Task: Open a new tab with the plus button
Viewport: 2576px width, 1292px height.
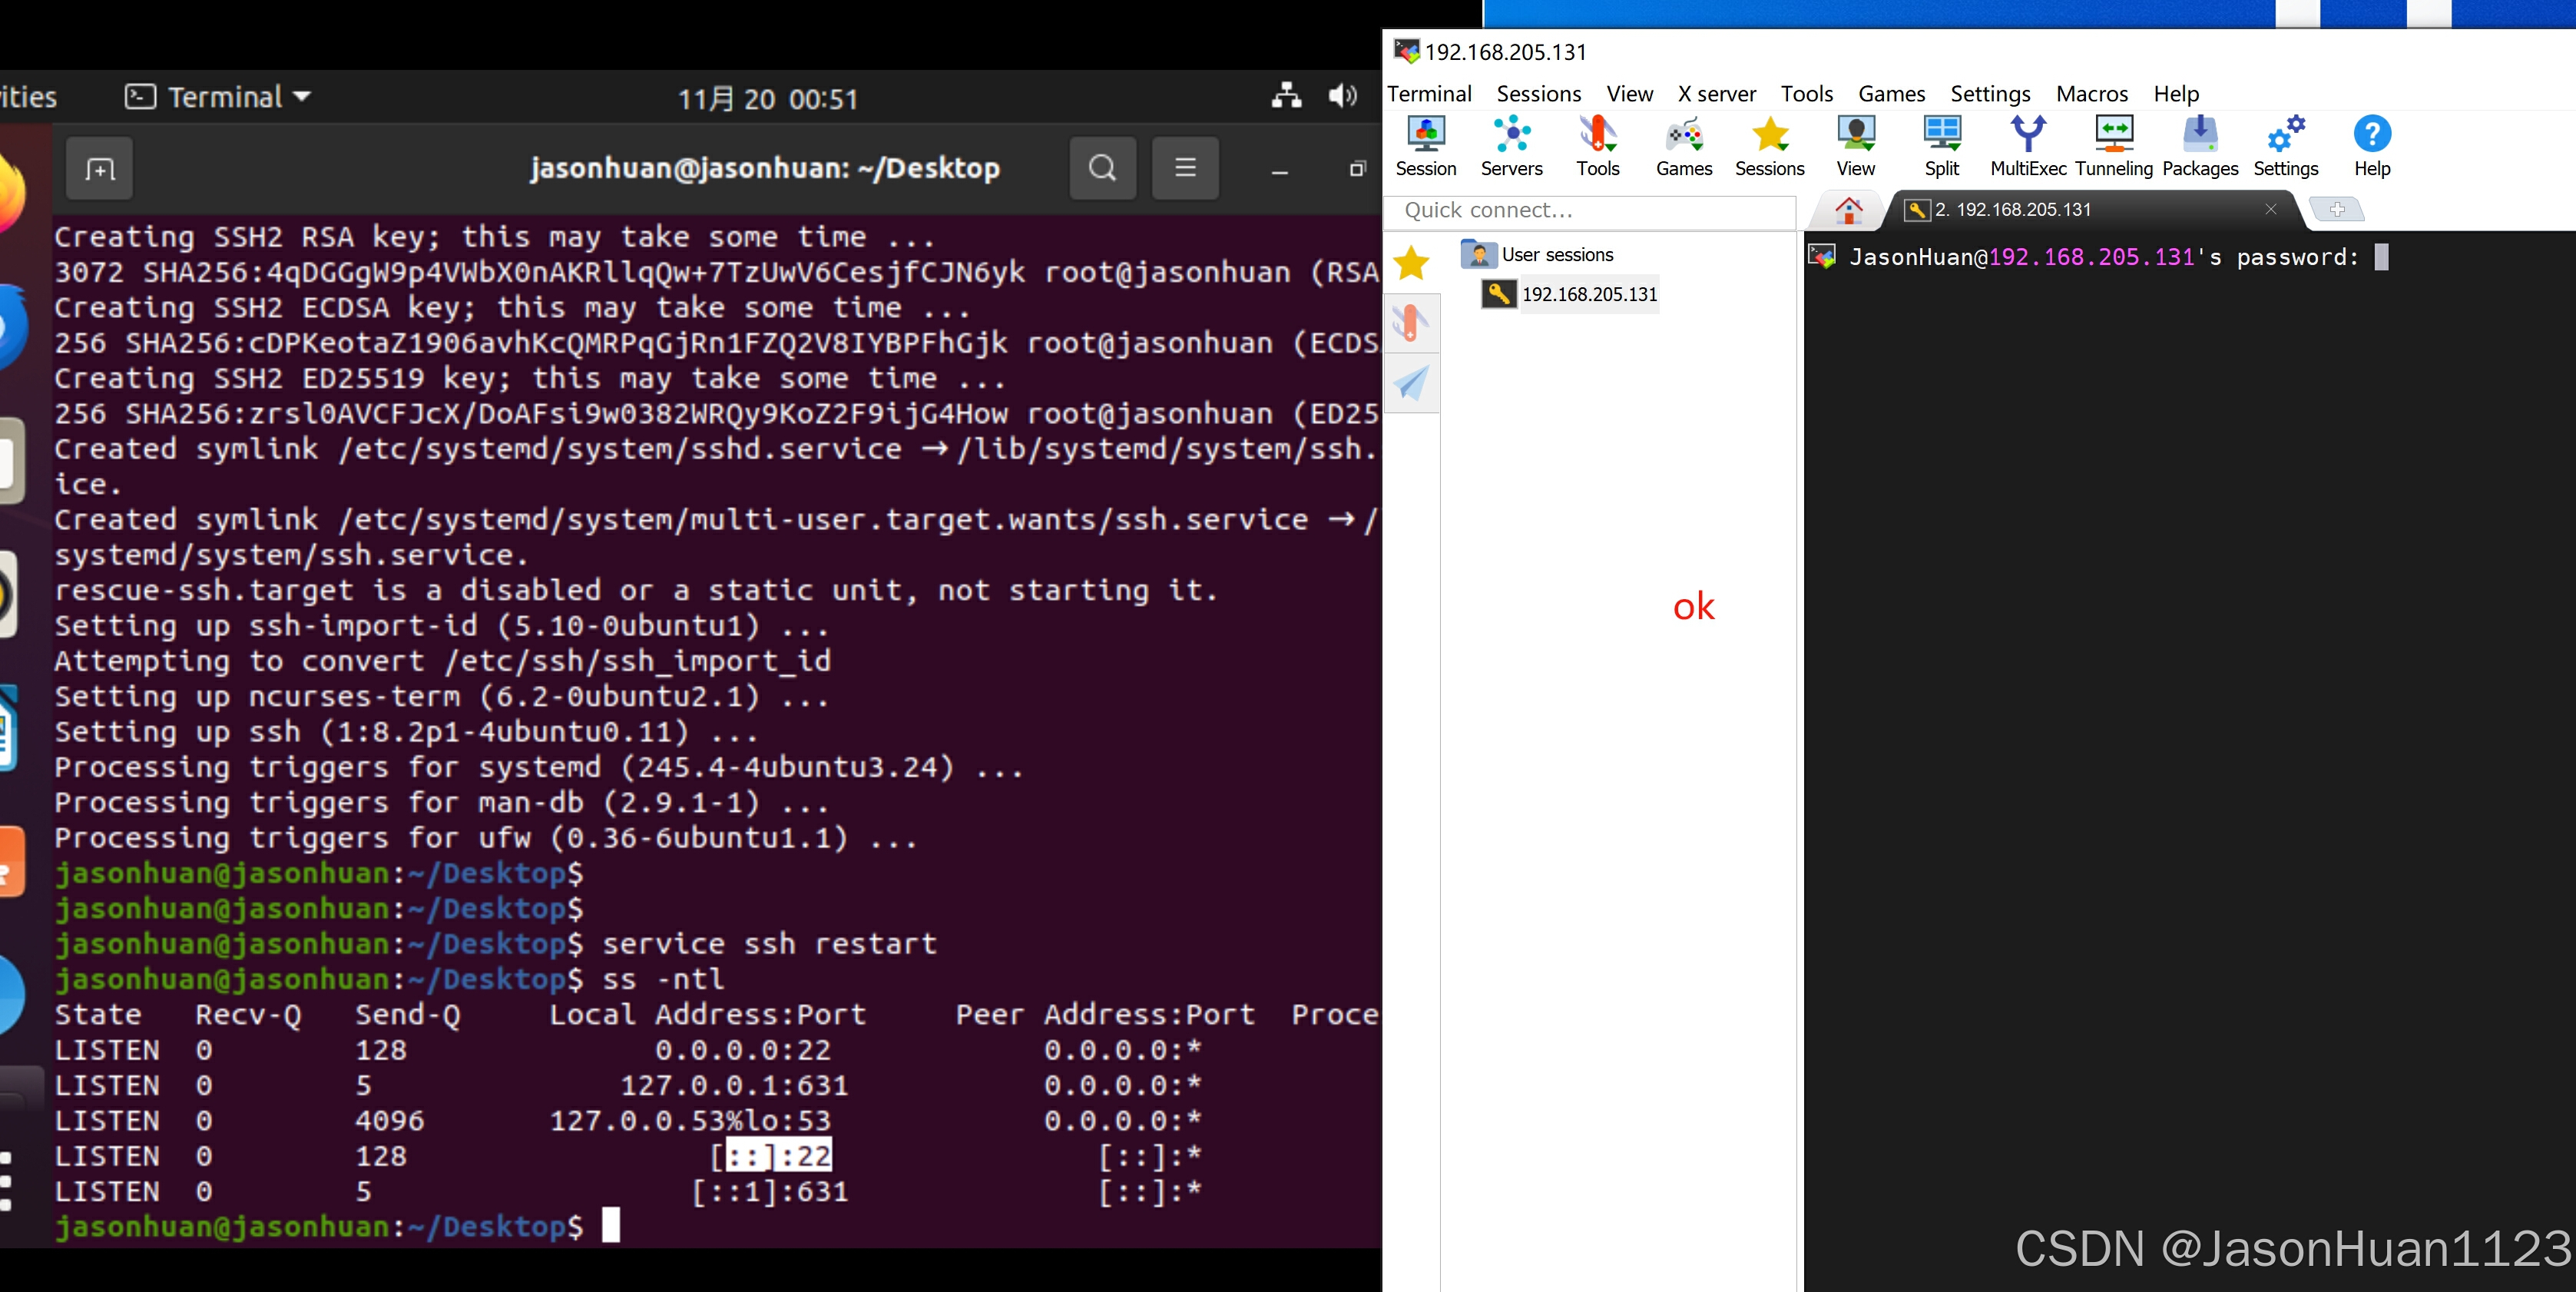Action: click(2337, 210)
